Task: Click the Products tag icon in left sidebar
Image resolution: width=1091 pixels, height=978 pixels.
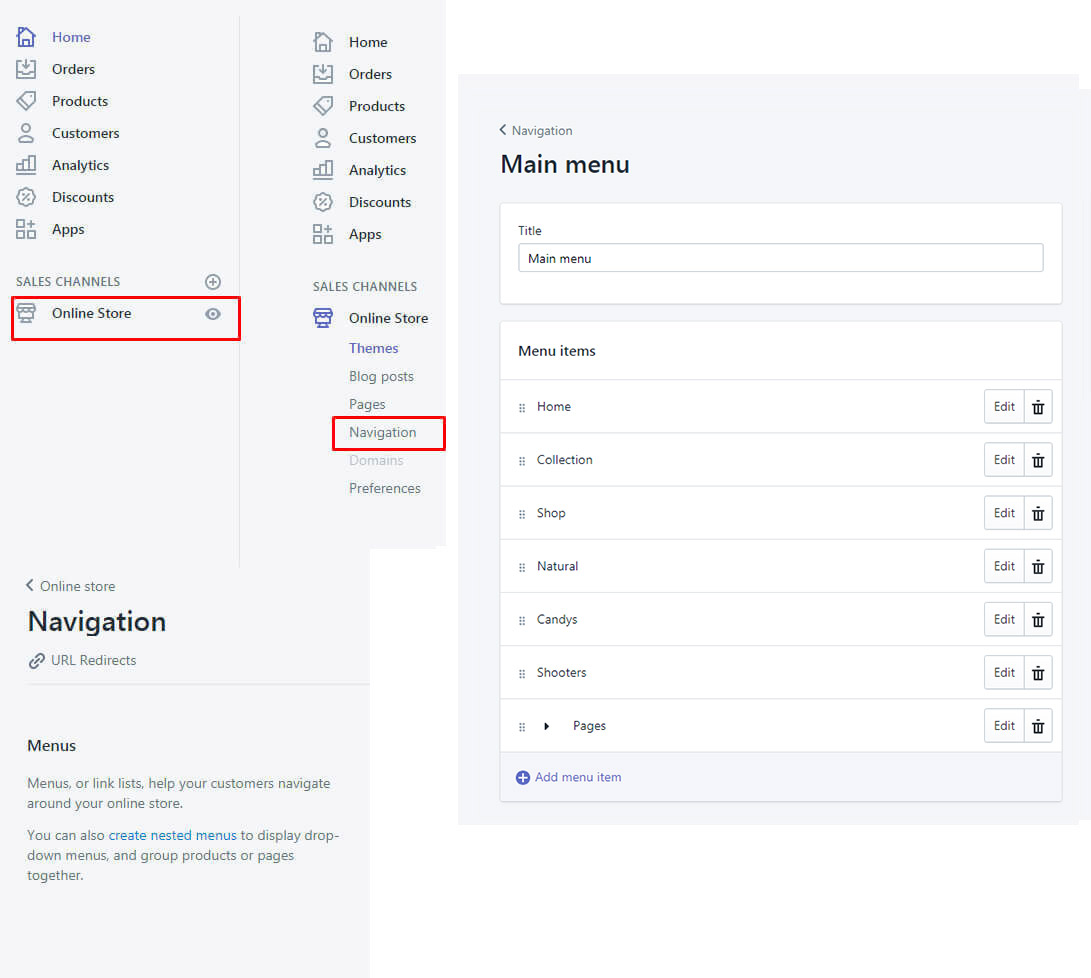Action: click(26, 101)
